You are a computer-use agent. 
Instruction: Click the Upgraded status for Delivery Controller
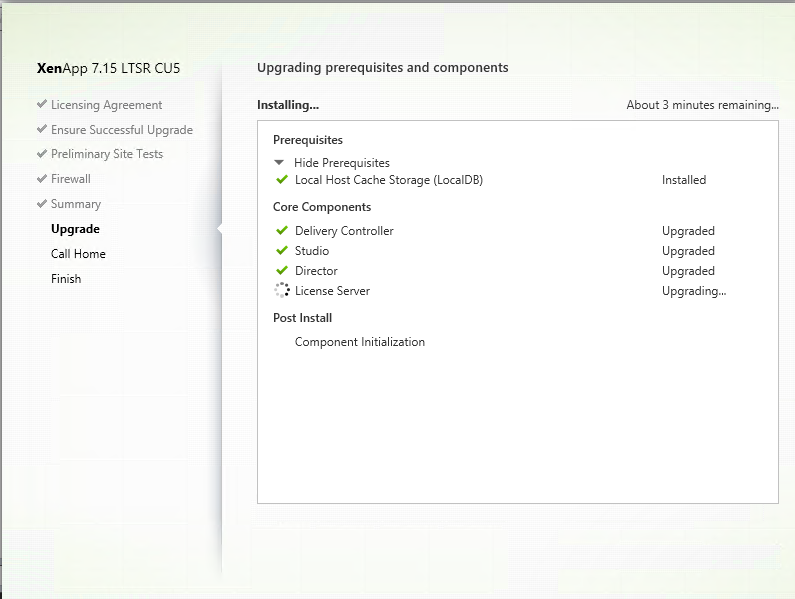click(x=688, y=231)
